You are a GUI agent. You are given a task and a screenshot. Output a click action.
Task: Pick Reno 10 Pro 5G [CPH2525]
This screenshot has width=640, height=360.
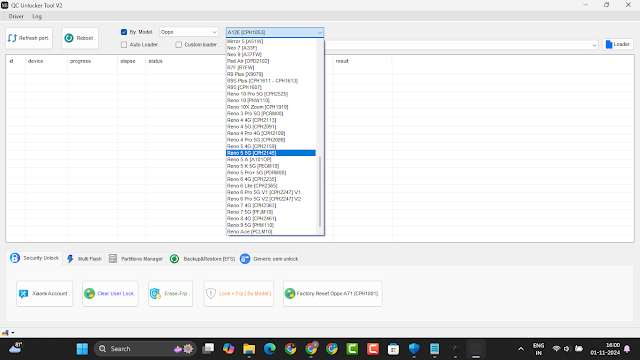(x=271, y=94)
